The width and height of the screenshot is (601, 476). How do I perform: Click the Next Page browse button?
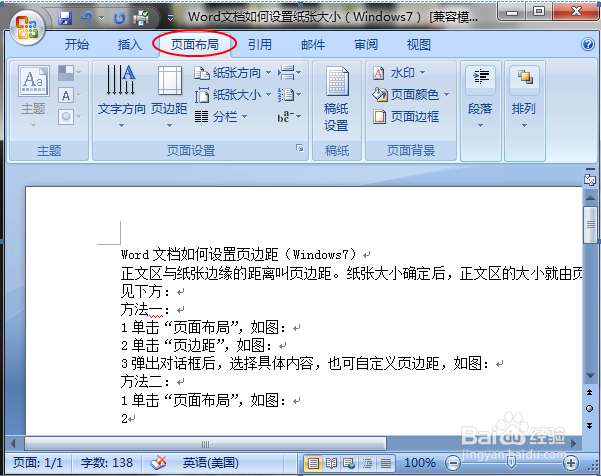(x=590, y=425)
